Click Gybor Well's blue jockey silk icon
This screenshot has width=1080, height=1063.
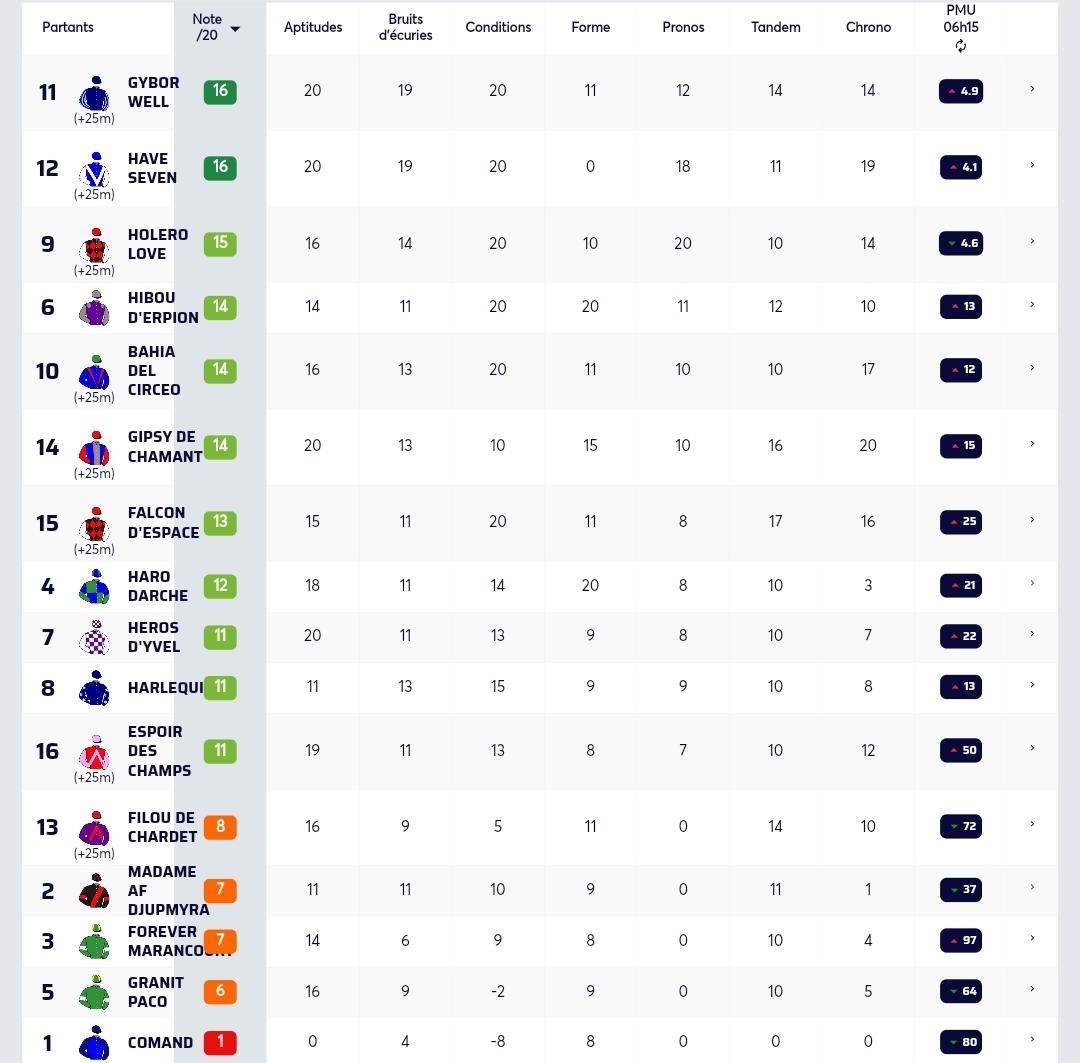95,93
